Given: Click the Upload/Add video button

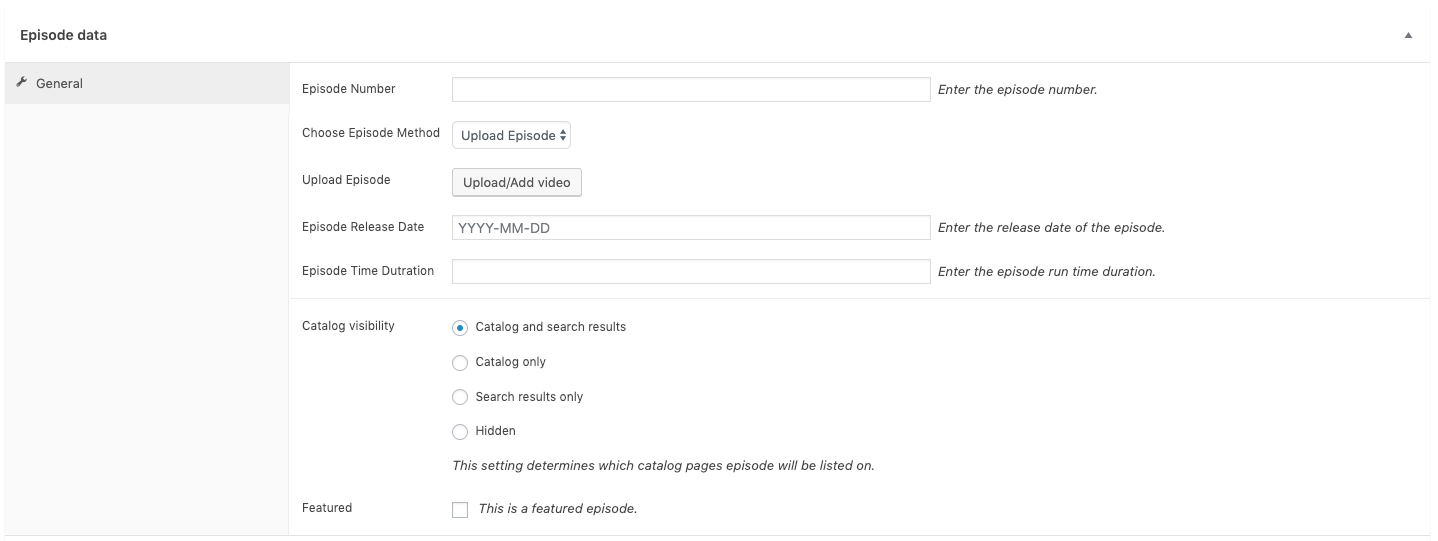Looking at the screenshot, I should coord(516,182).
